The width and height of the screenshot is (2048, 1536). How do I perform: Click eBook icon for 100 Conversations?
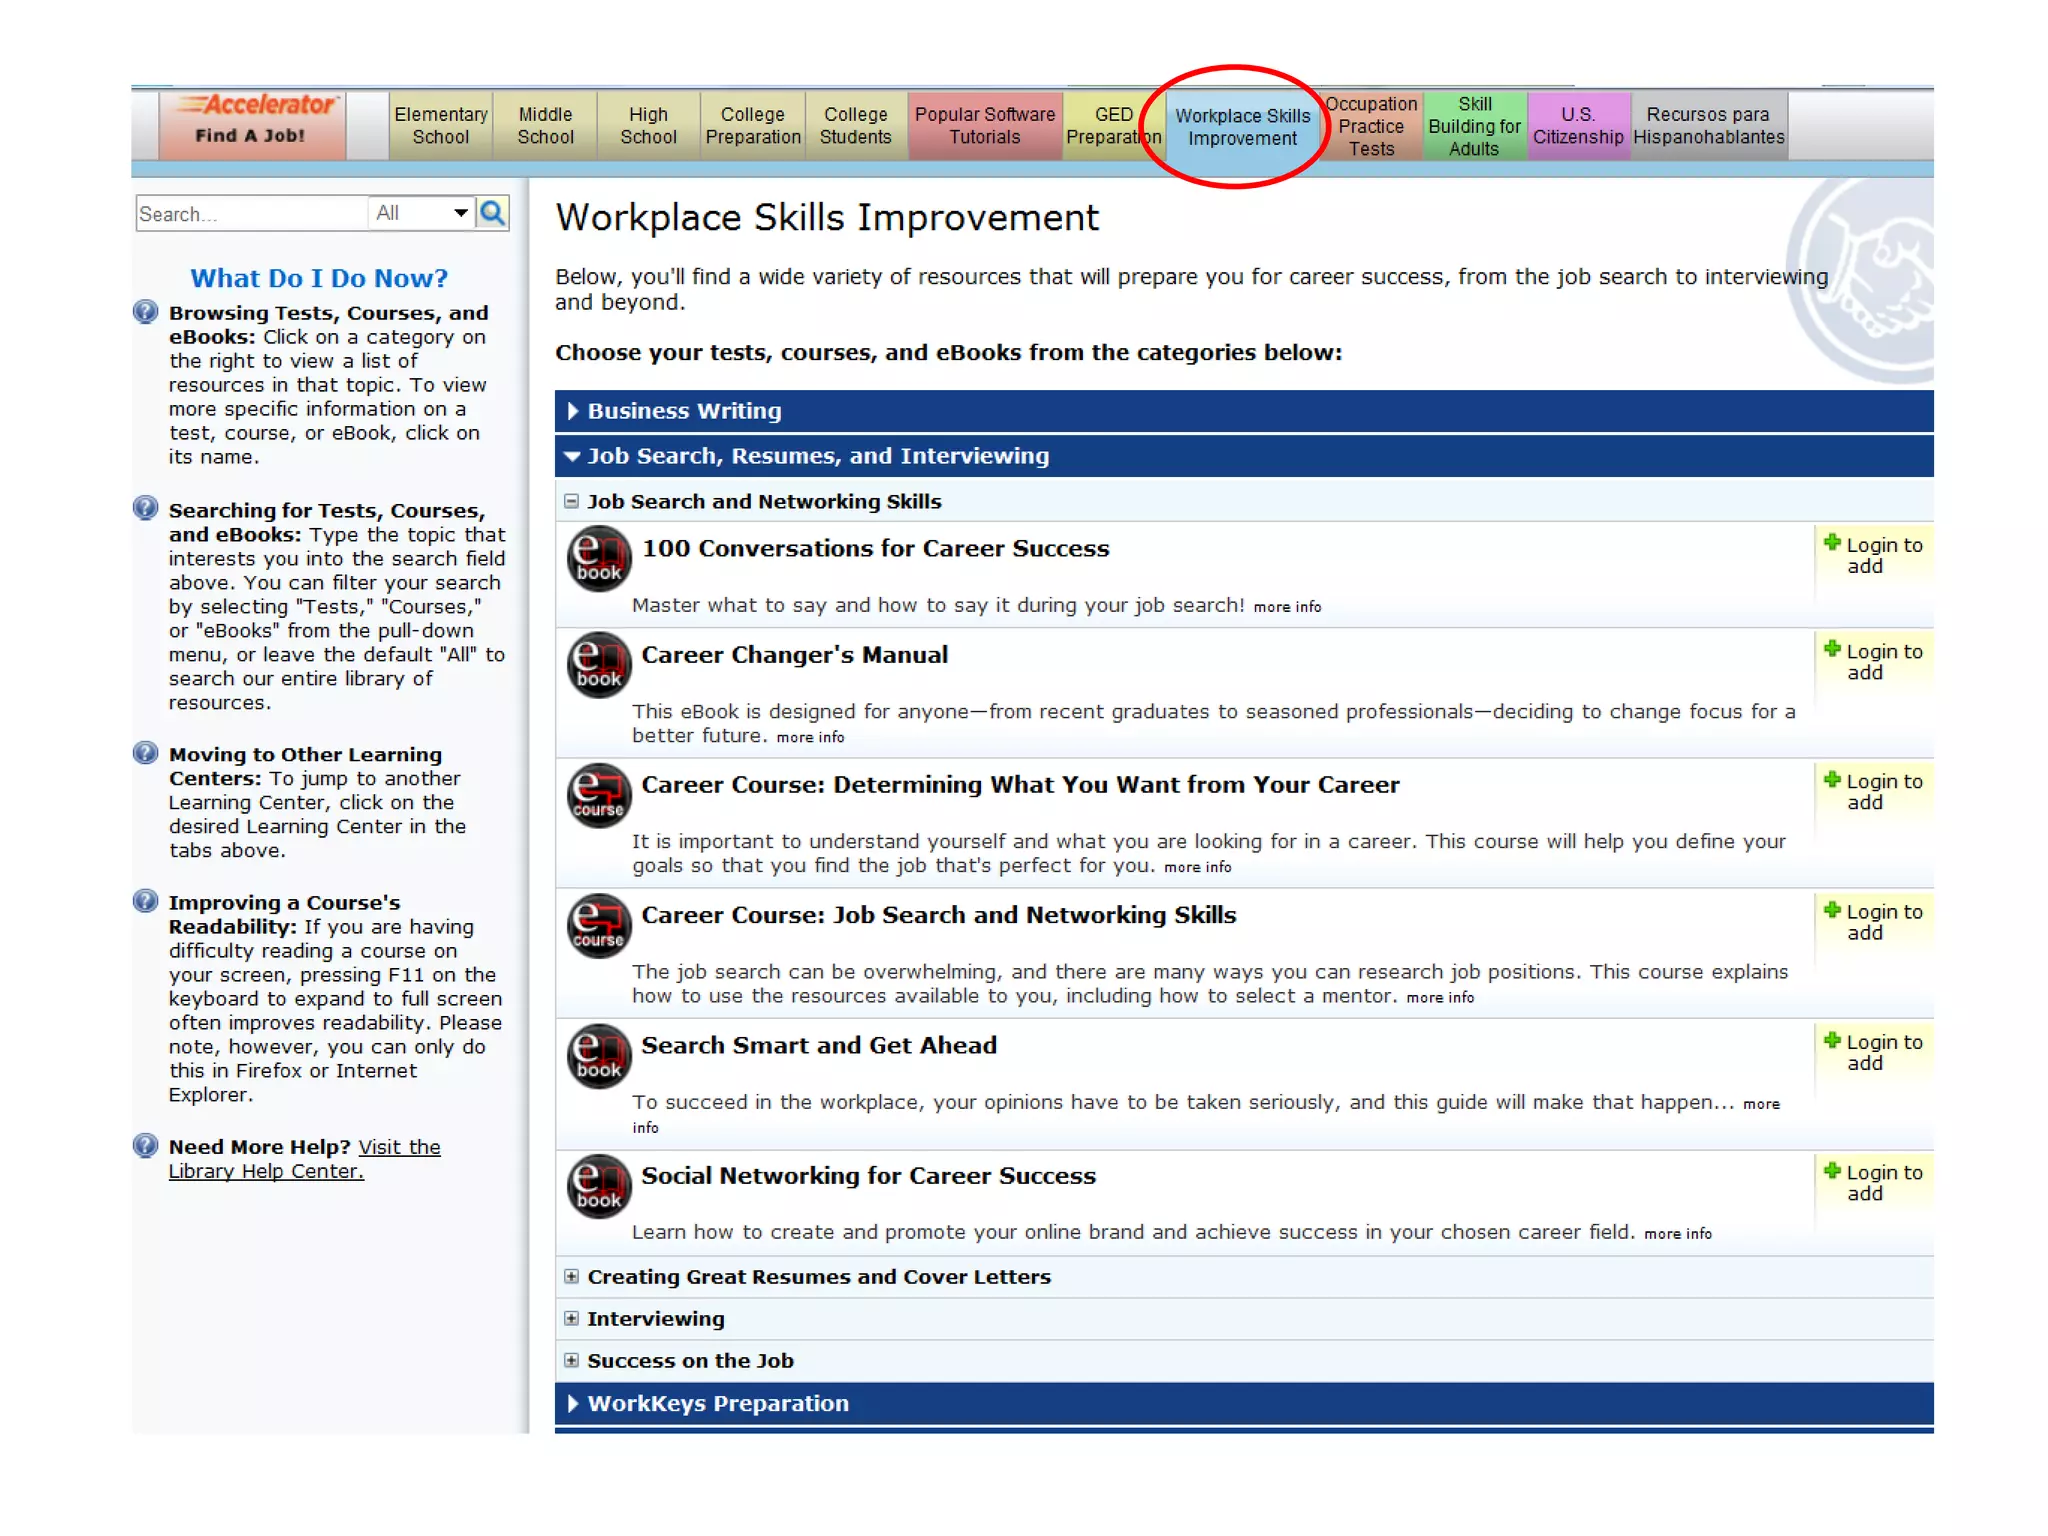point(598,560)
